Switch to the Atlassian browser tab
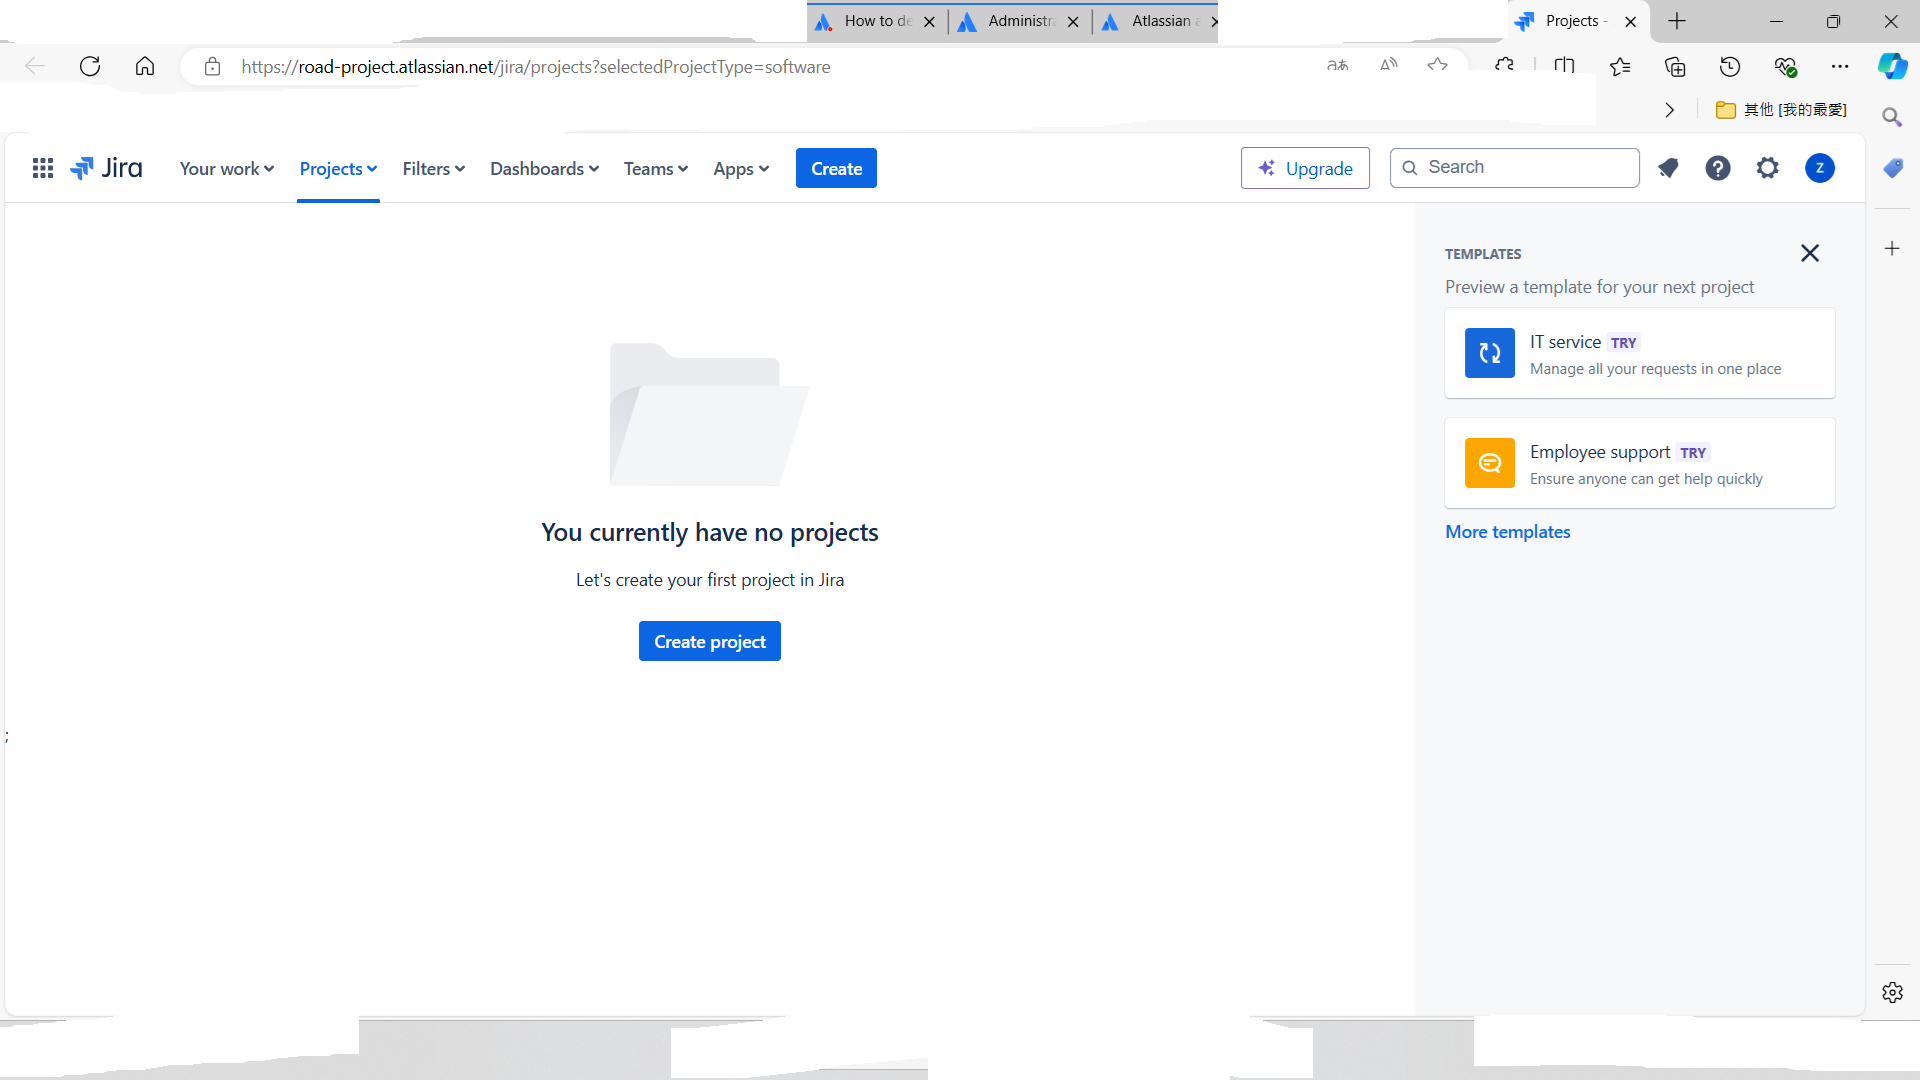1920x1080 pixels. (x=1155, y=21)
